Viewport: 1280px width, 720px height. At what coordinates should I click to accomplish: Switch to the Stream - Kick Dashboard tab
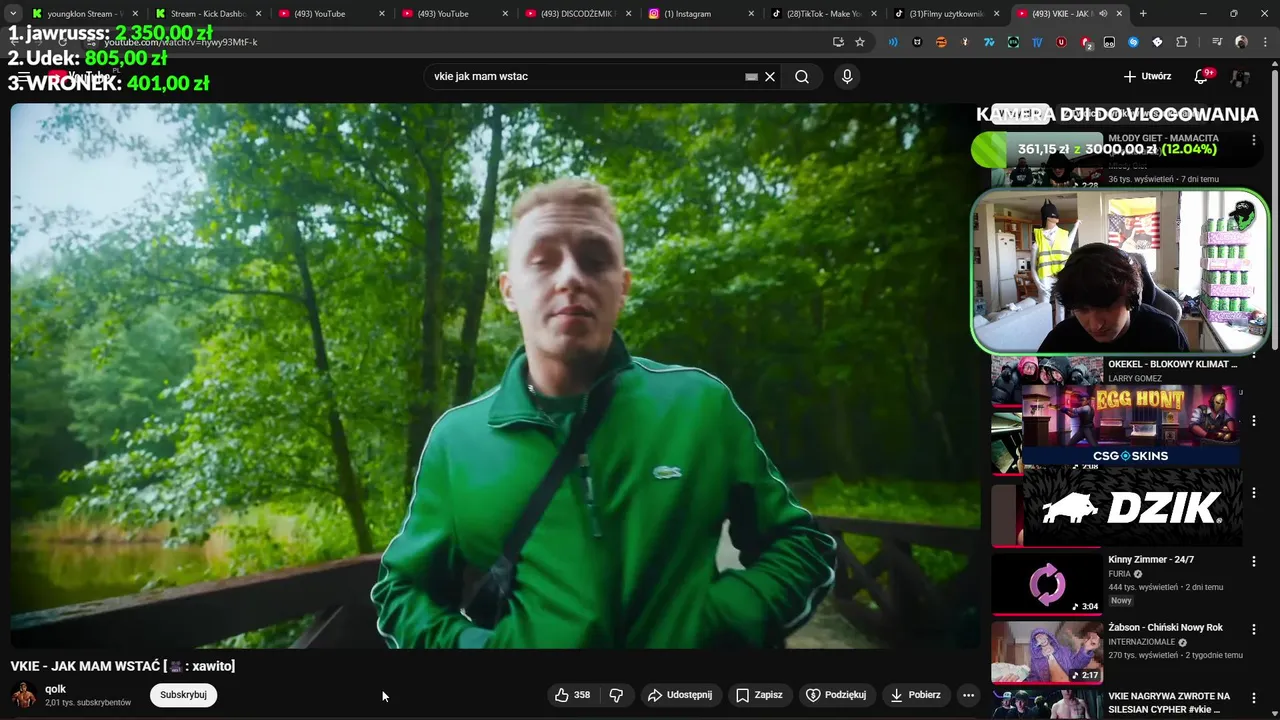tap(207, 14)
